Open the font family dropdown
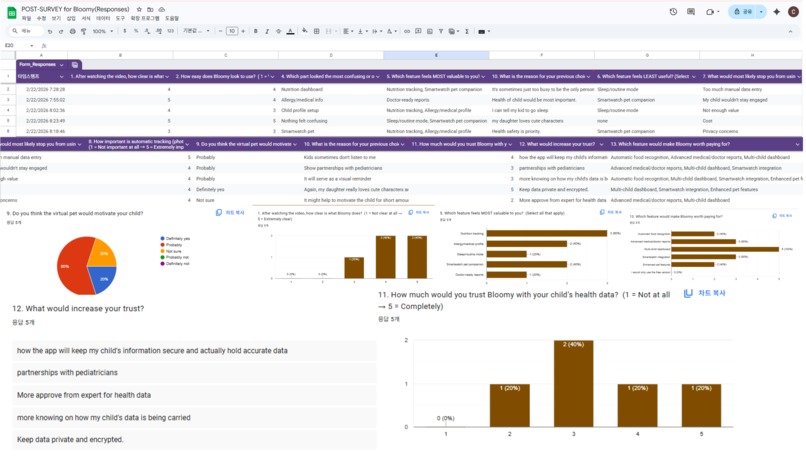The height and width of the screenshot is (461, 806). coord(196,31)
